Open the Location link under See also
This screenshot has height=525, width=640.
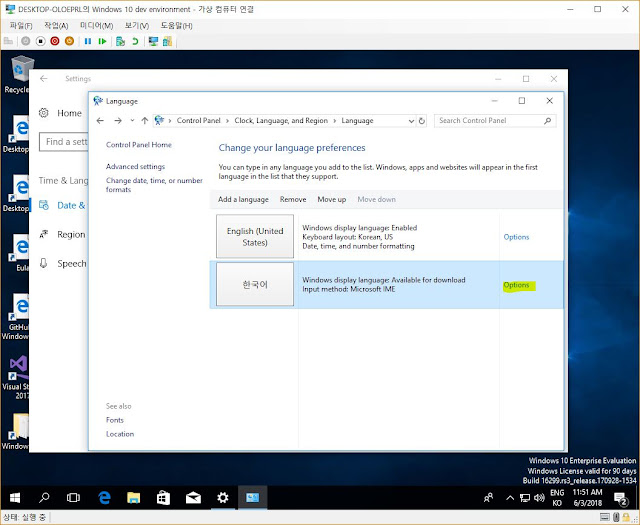click(x=120, y=434)
